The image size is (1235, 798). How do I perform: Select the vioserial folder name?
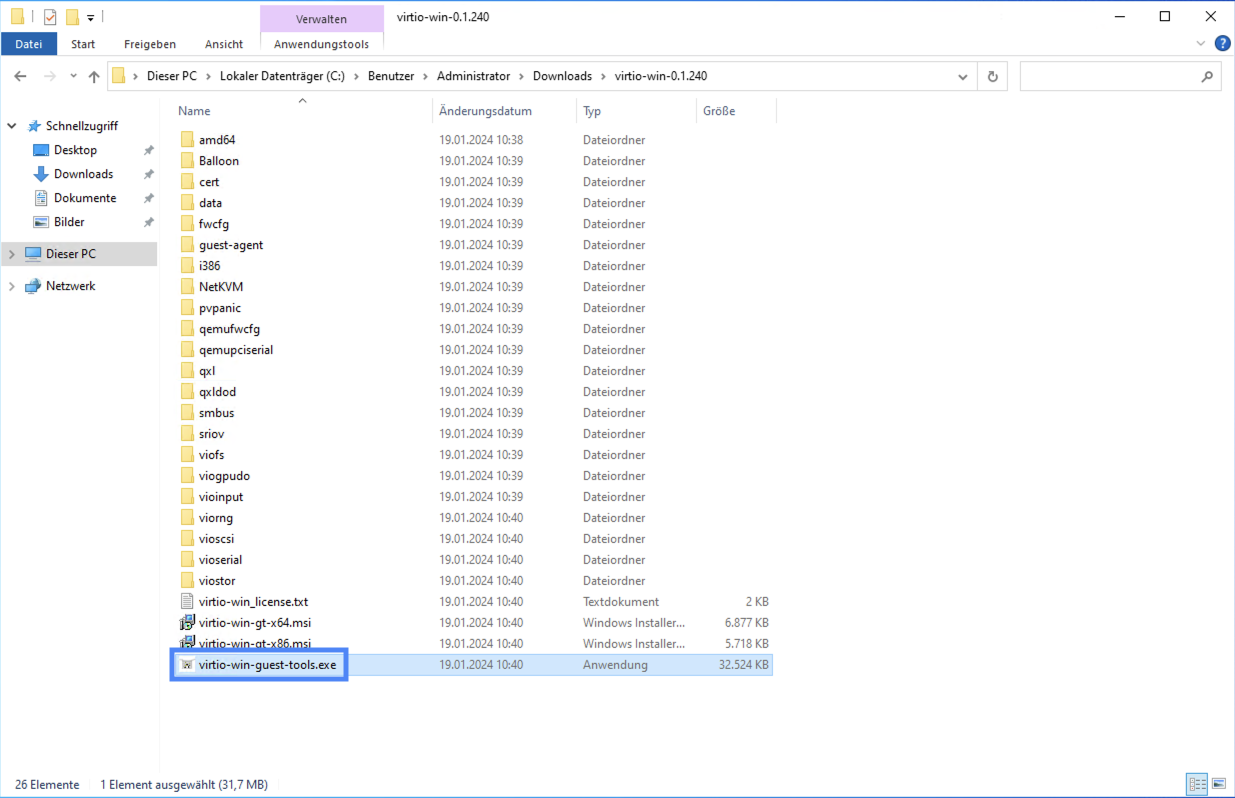220,560
